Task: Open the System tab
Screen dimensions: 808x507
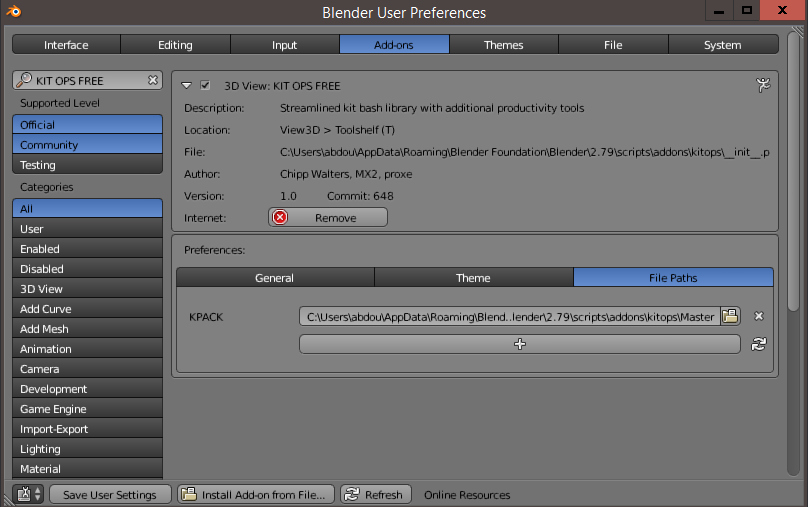Action: point(723,45)
